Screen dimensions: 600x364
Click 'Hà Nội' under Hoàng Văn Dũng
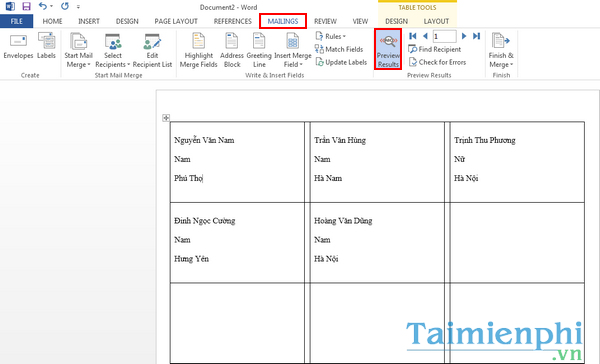326,259
